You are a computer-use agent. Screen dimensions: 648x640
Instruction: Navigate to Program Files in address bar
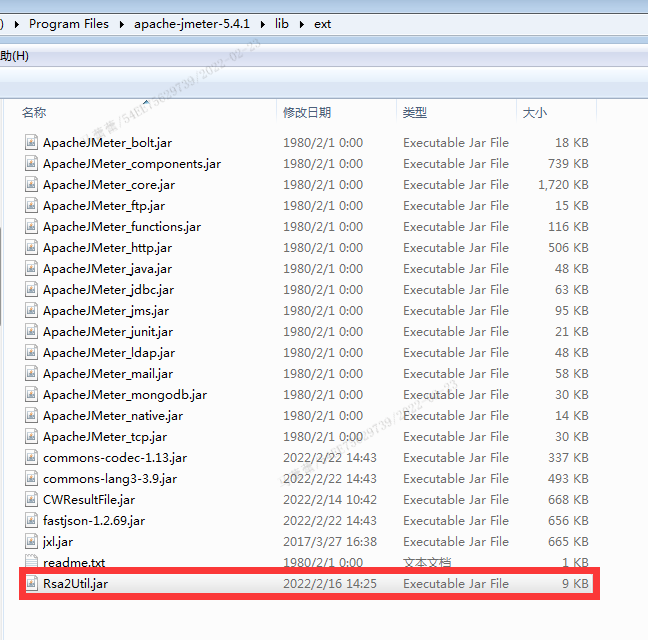[x=69, y=24]
